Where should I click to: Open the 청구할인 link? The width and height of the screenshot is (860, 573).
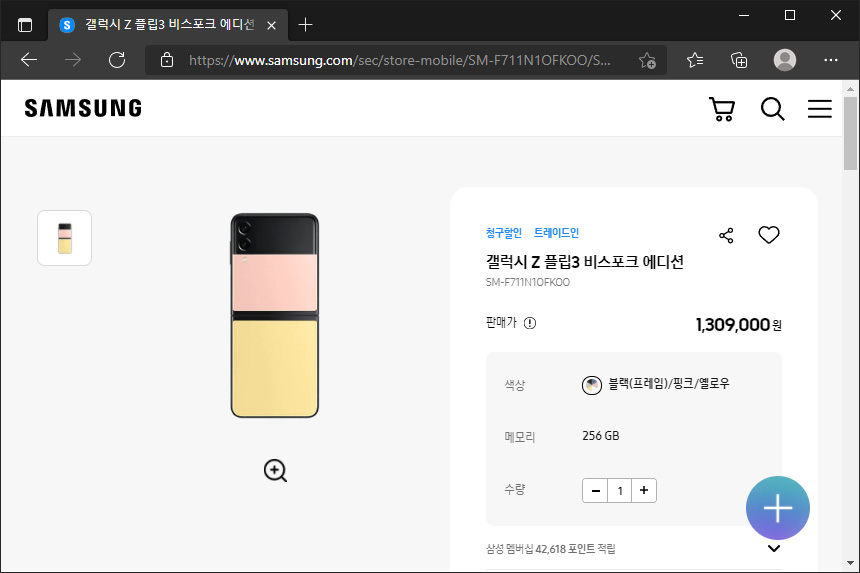click(503, 233)
